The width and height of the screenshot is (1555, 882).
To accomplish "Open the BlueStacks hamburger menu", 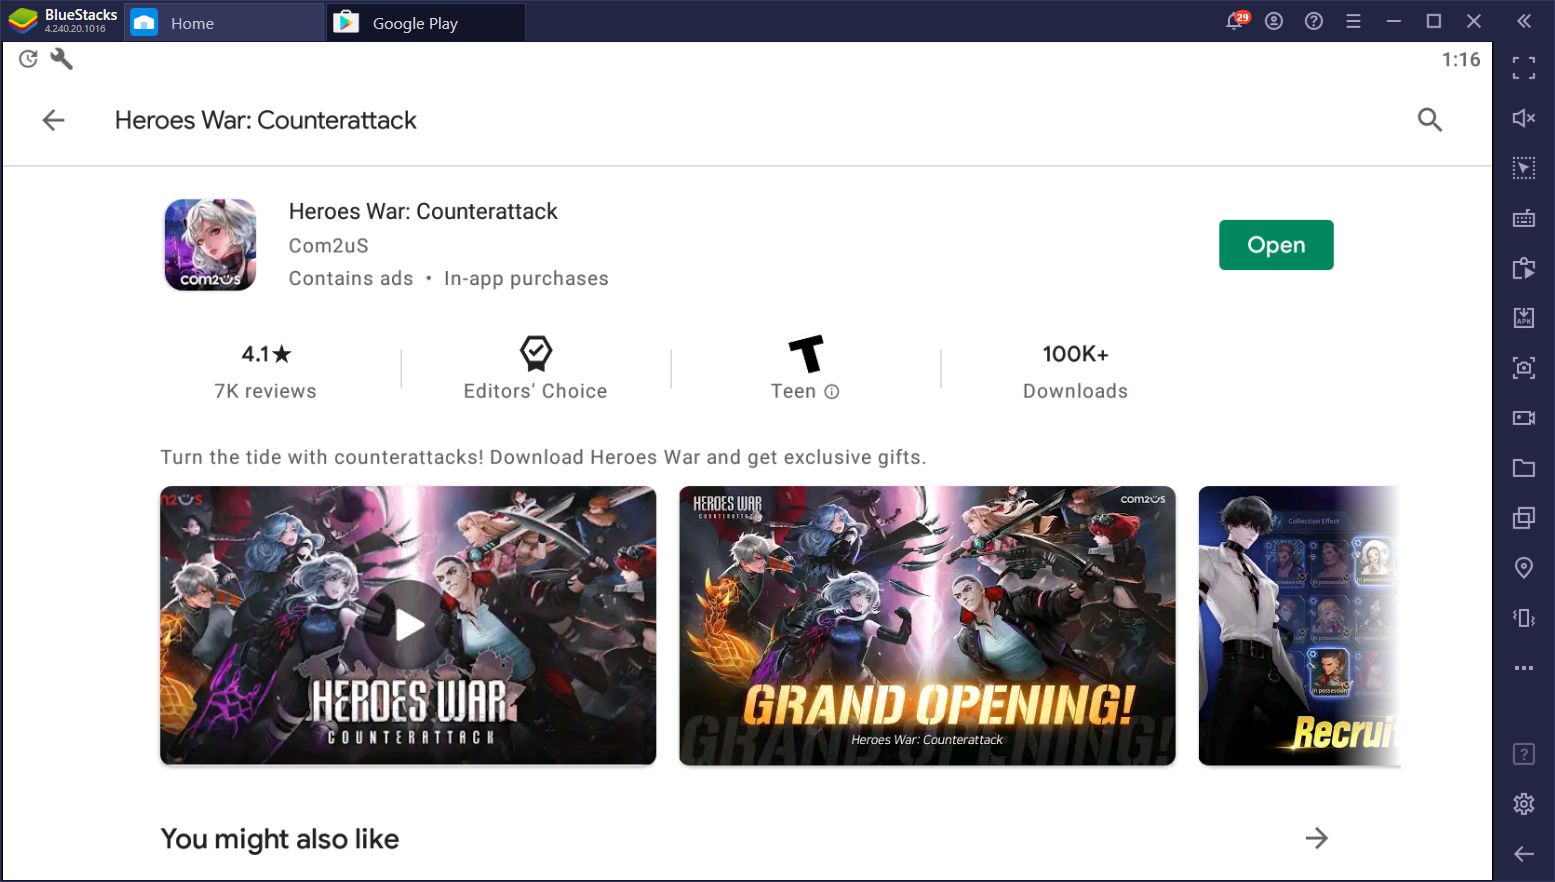I will click(1353, 21).
